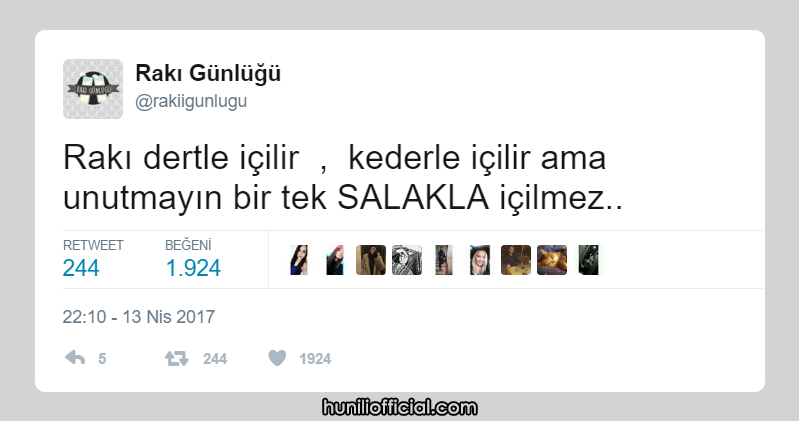This screenshot has width=799, height=421.
Task: Open the fifth liker's avatar
Action: 443,260
